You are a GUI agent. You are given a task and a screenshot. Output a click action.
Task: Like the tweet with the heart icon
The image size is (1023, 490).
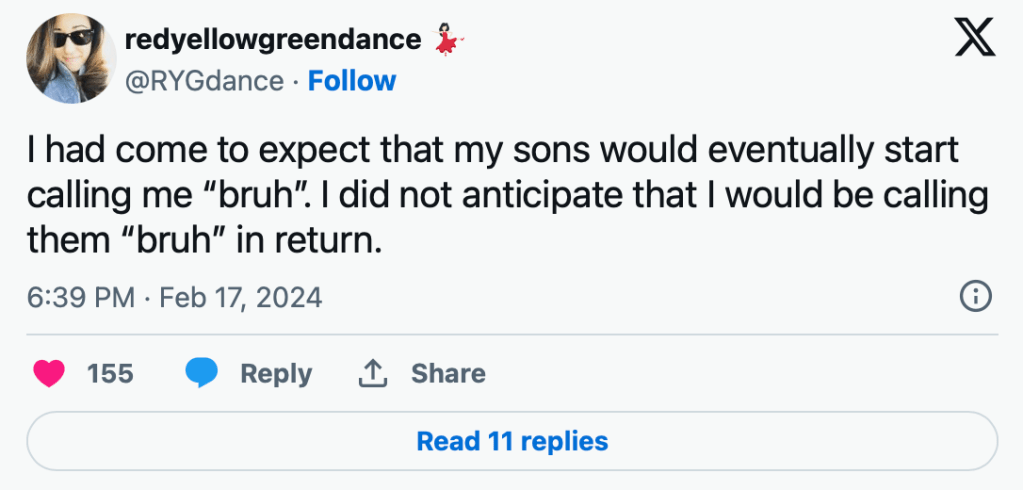coord(49,374)
